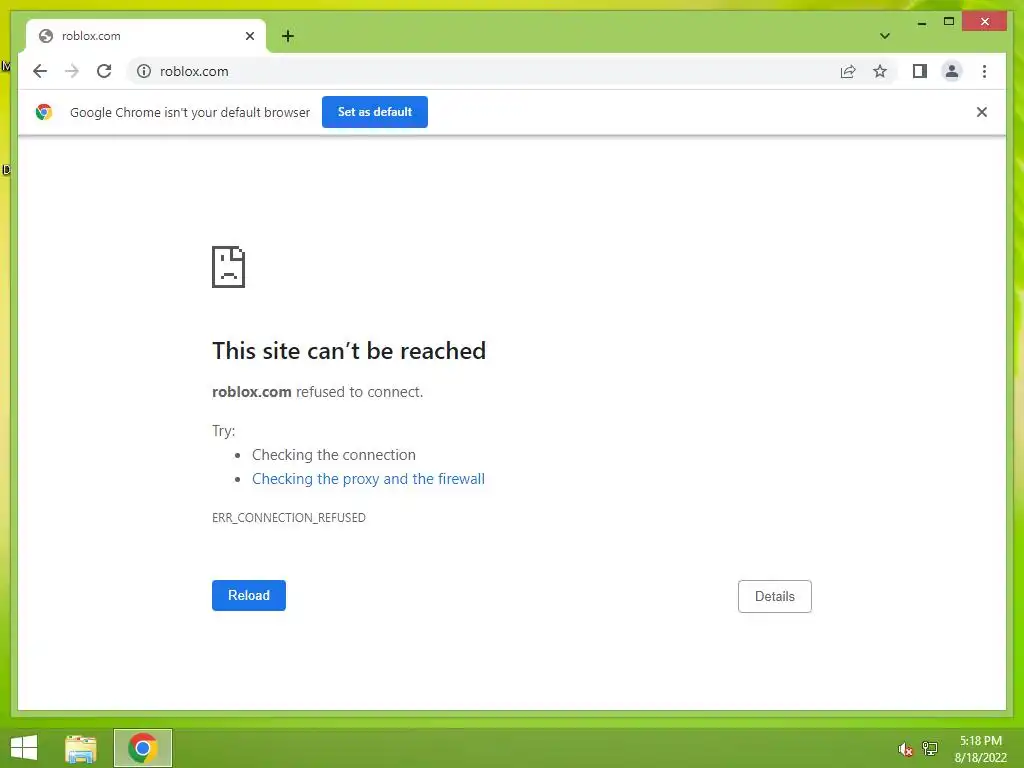
Task: Set Chrome as default browser
Action: tap(374, 112)
